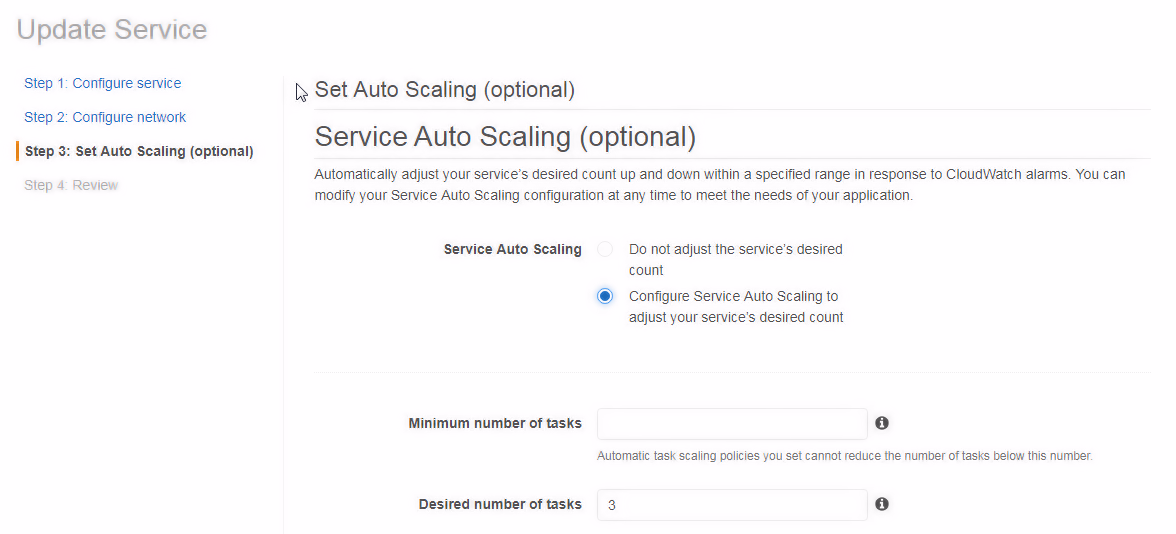This screenshot has height=534, width=1176.
Task: Click 'adjust your service's desired count' label text
Action: pos(736,317)
